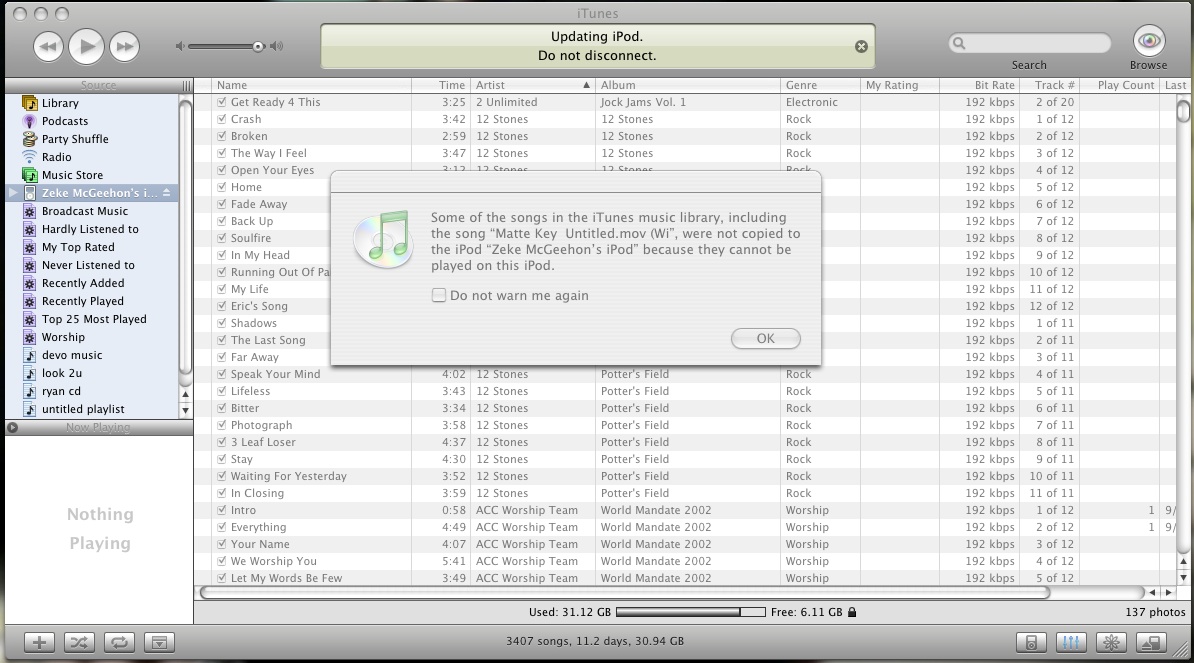Cancel iPod update with the X icon

(861, 46)
